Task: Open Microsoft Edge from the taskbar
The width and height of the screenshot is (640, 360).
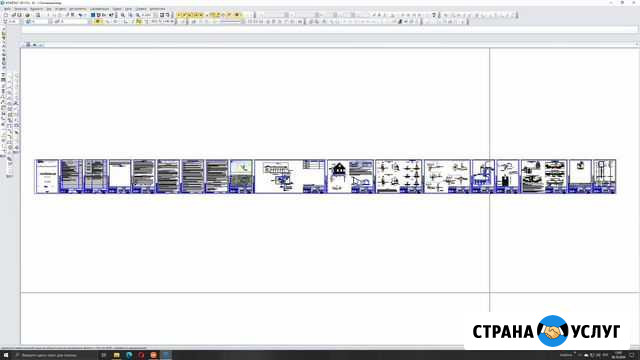Action: tap(129, 355)
